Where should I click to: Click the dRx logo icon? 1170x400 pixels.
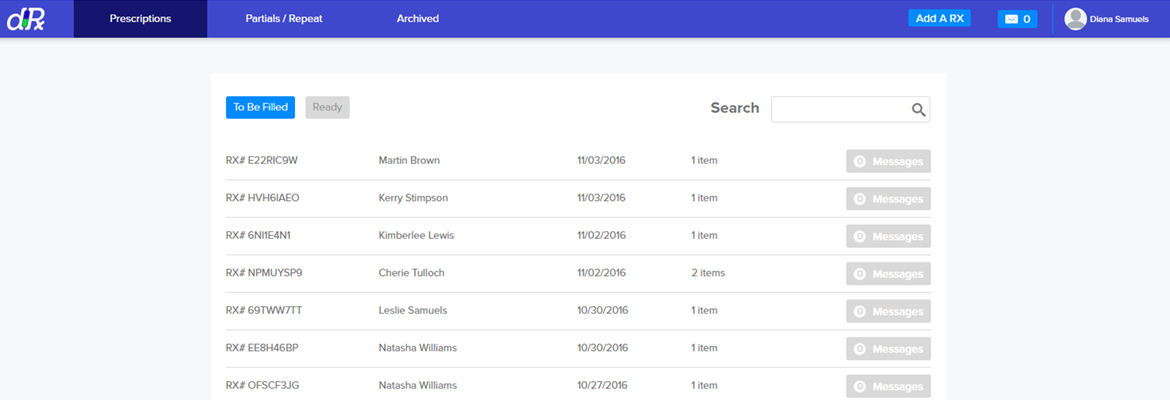25,19
